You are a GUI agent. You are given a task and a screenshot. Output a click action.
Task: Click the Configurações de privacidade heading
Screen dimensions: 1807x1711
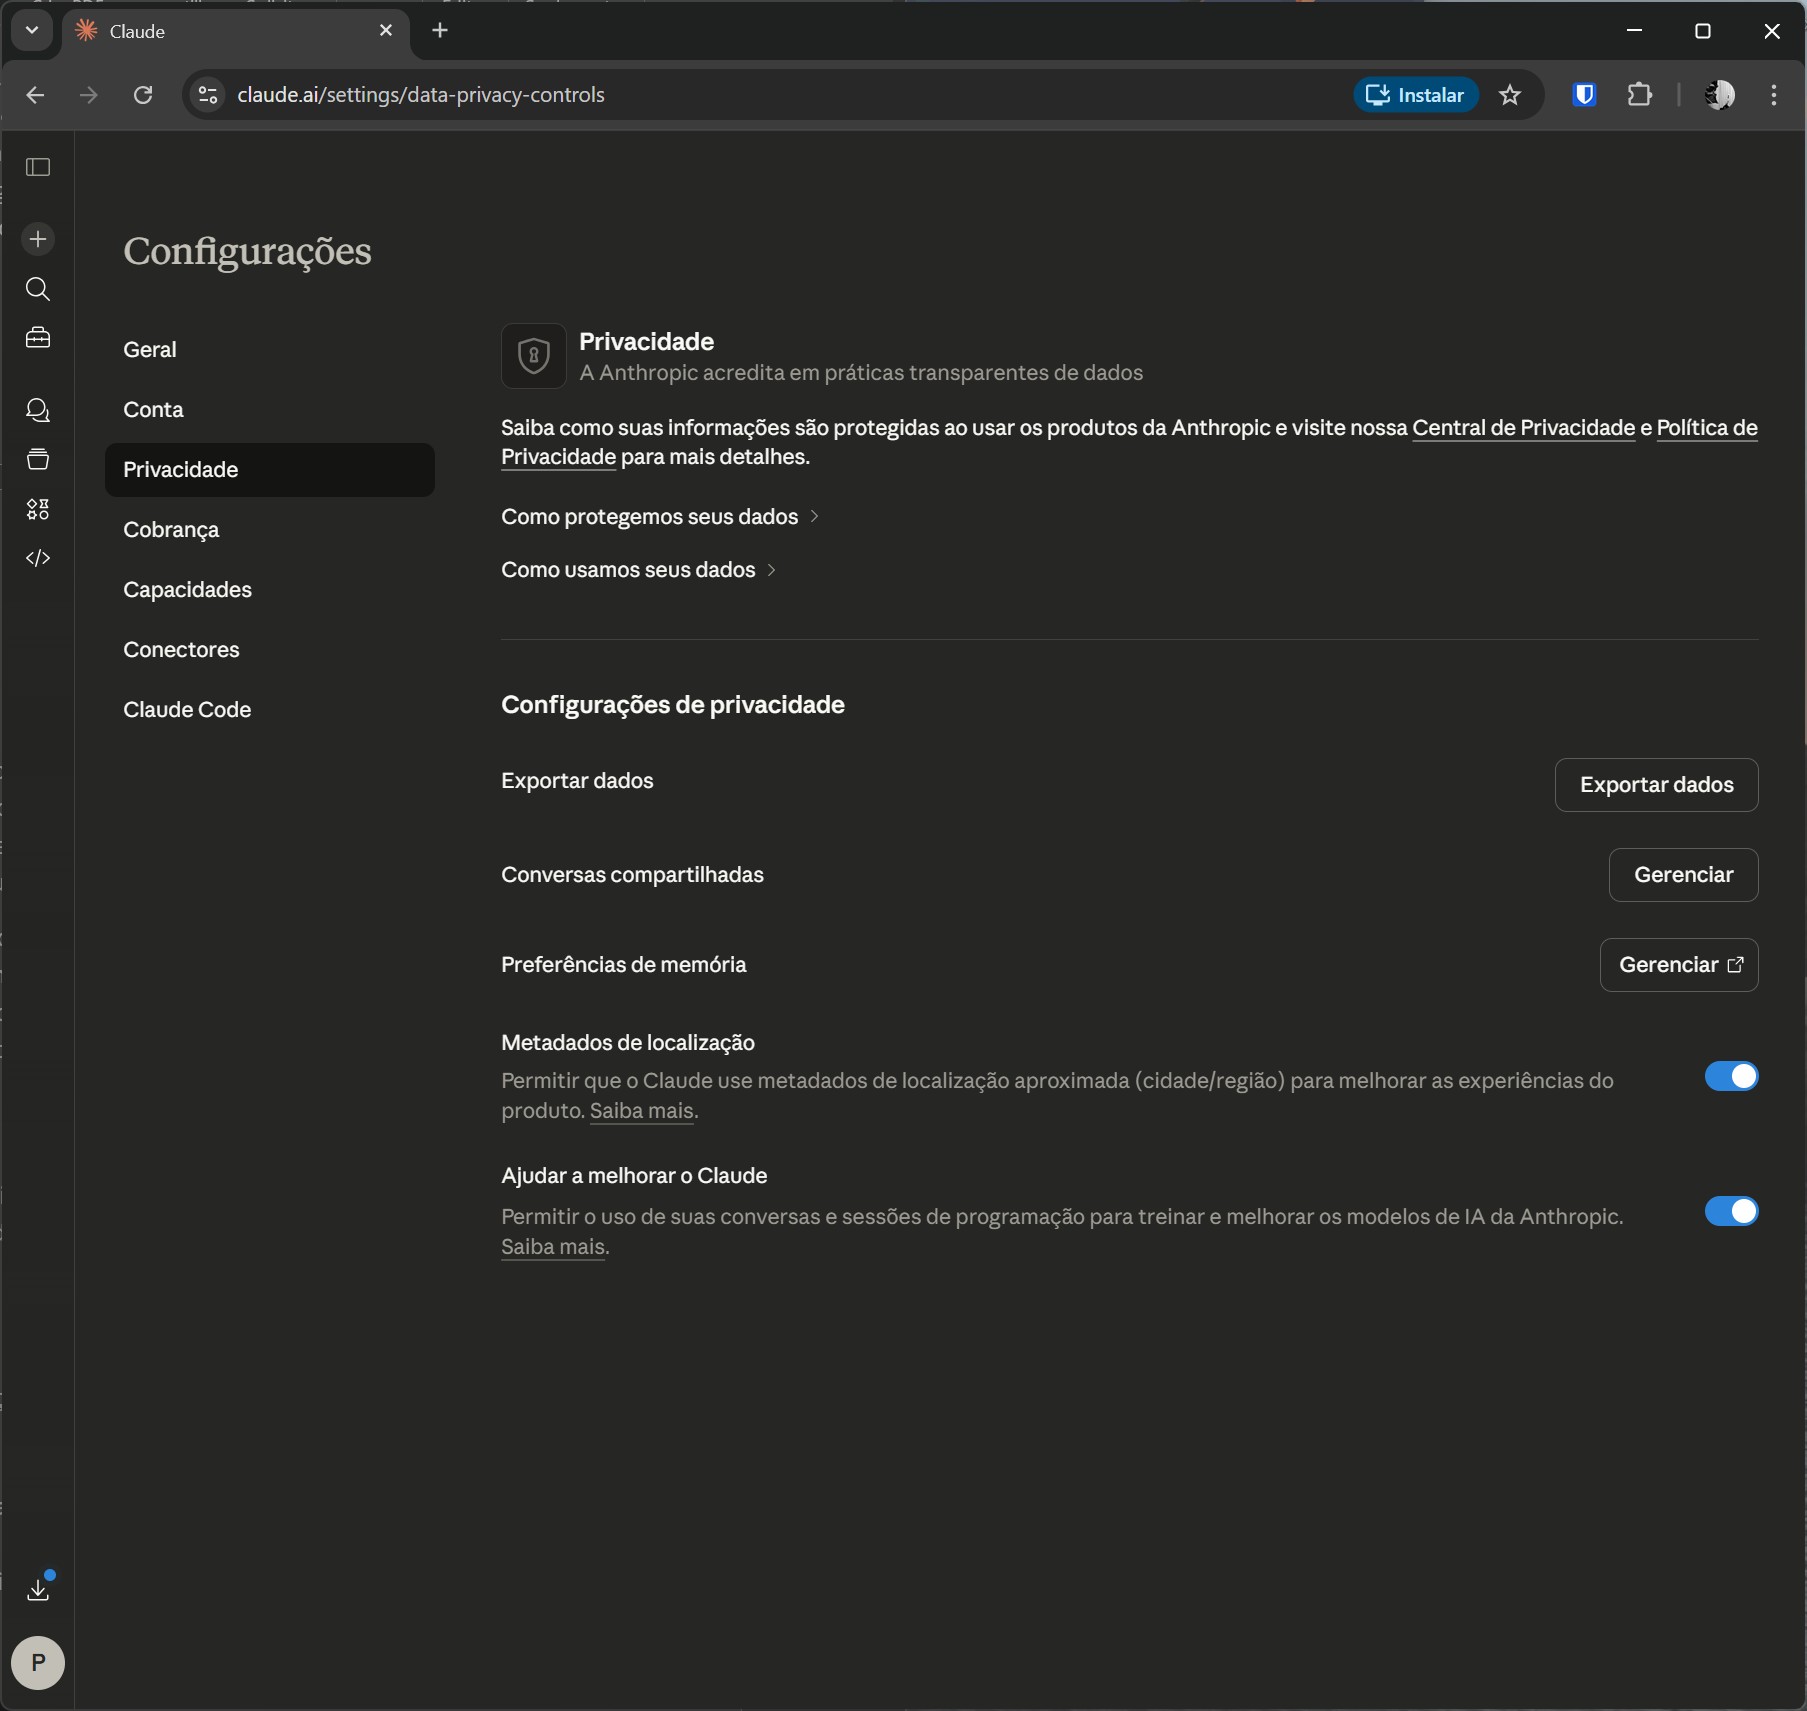(673, 705)
